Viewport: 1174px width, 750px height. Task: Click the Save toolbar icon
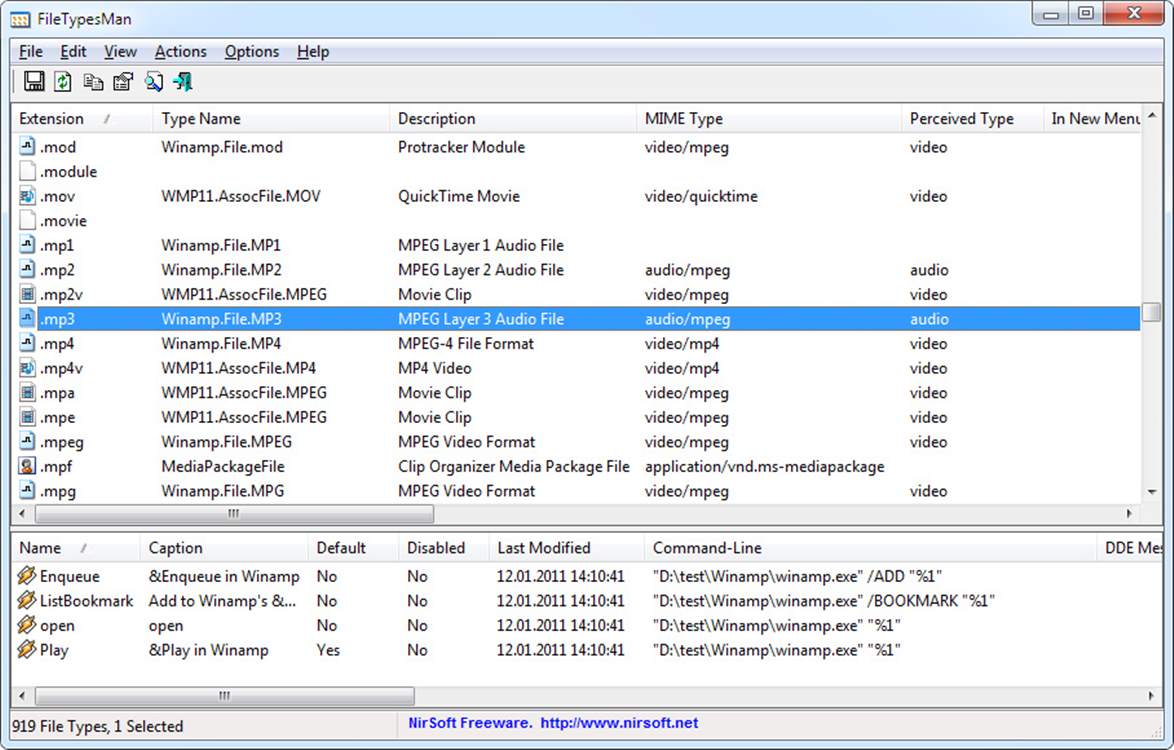[x=34, y=81]
